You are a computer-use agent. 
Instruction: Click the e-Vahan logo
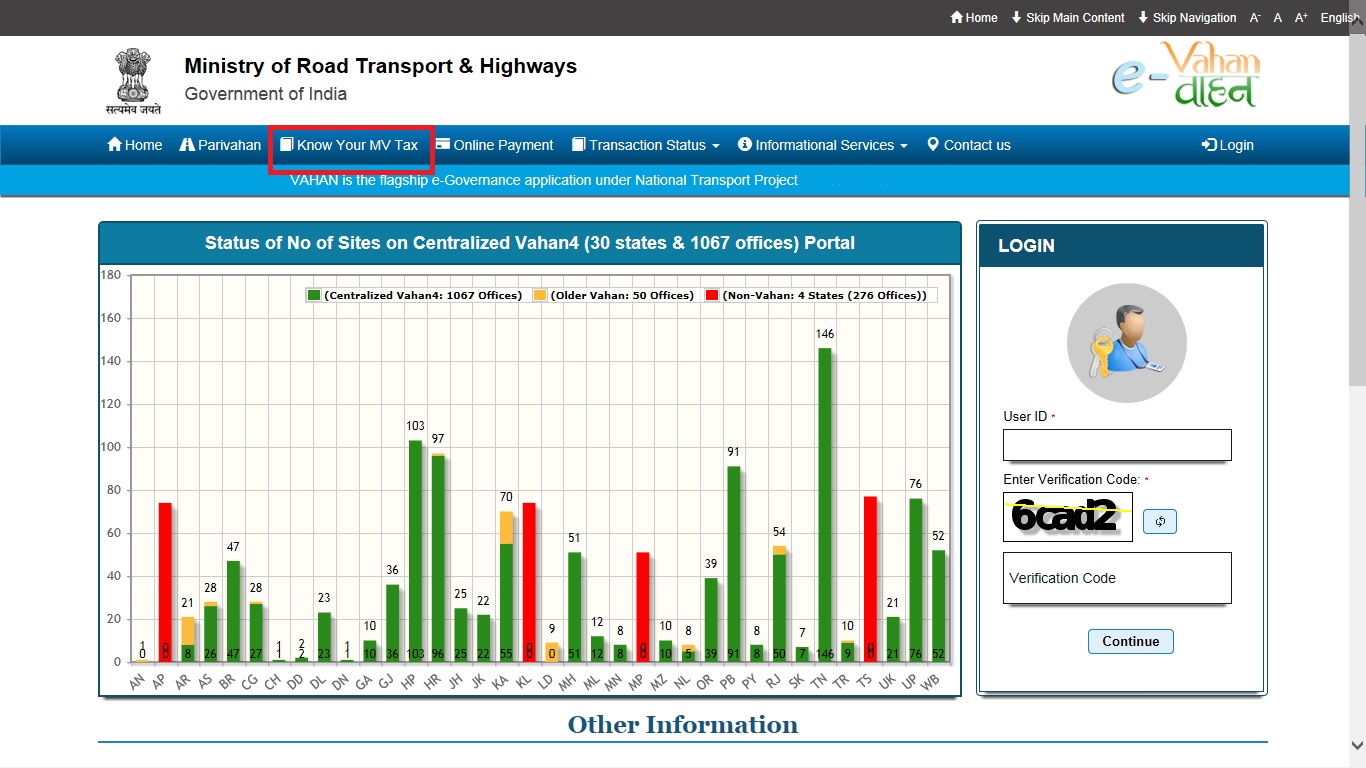pyautogui.click(x=1186, y=75)
